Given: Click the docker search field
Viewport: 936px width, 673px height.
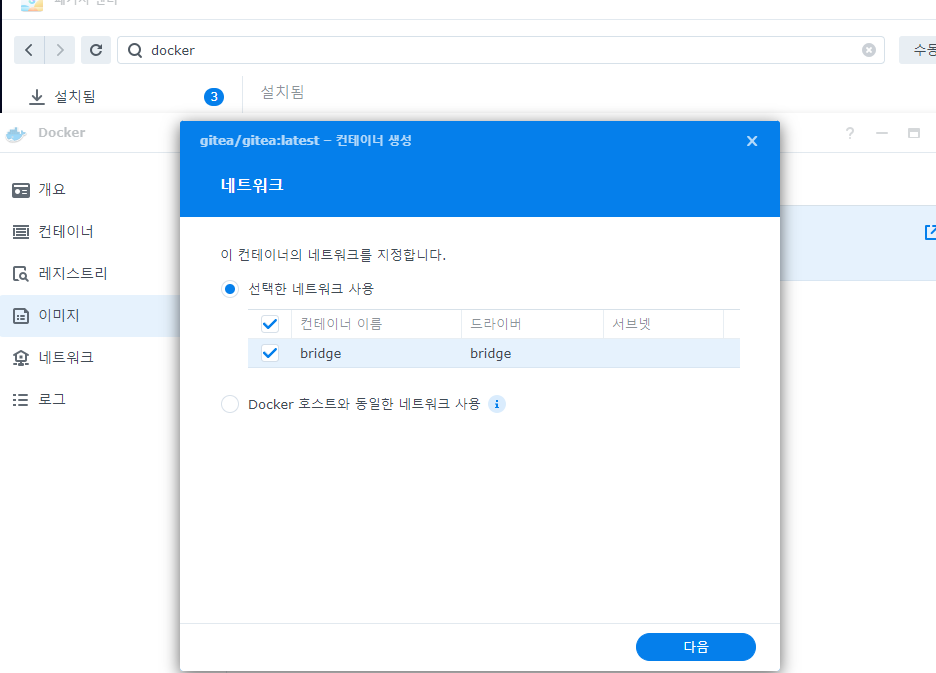Looking at the screenshot, I should pos(500,50).
